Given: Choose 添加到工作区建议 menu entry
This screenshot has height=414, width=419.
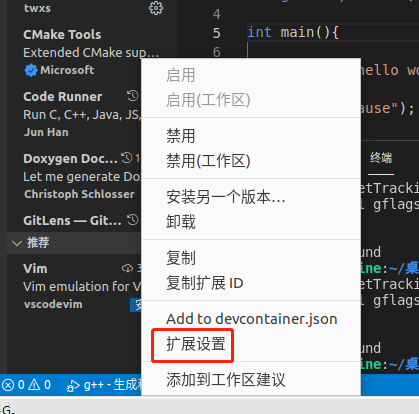Looking at the screenshot, I should pyautogui.click(x=226, y=380).
